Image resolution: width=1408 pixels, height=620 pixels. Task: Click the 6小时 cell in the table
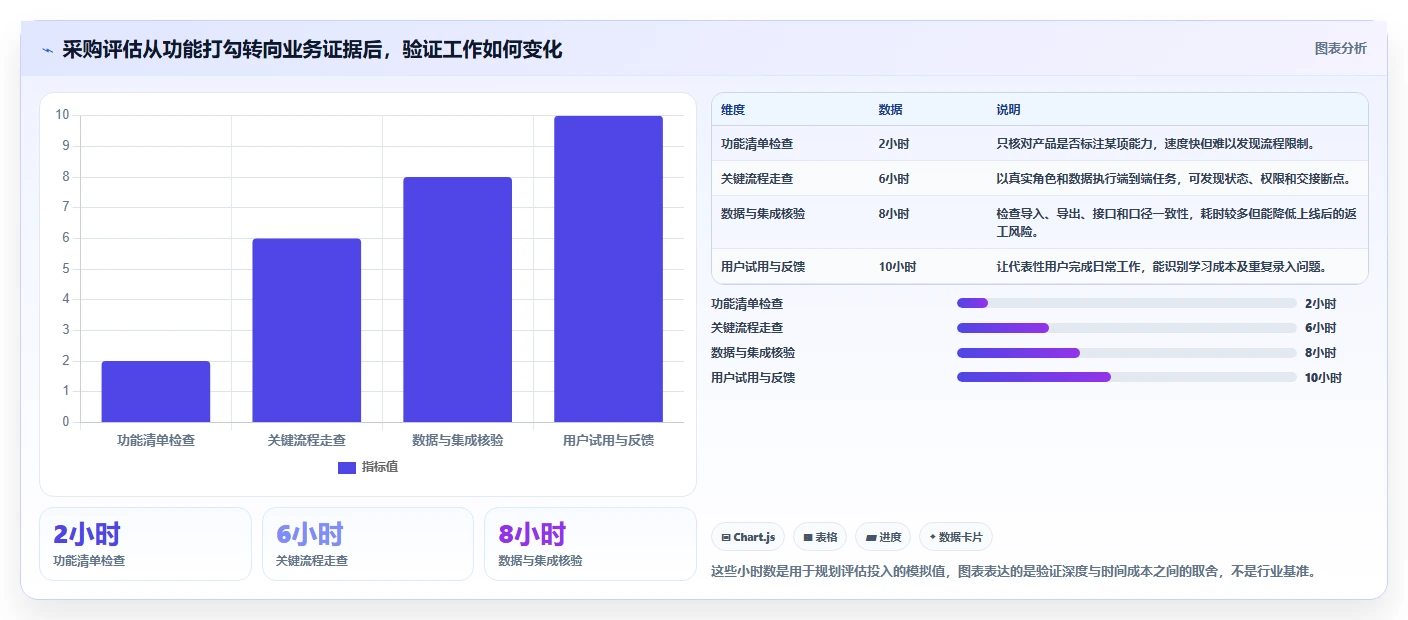894,179
